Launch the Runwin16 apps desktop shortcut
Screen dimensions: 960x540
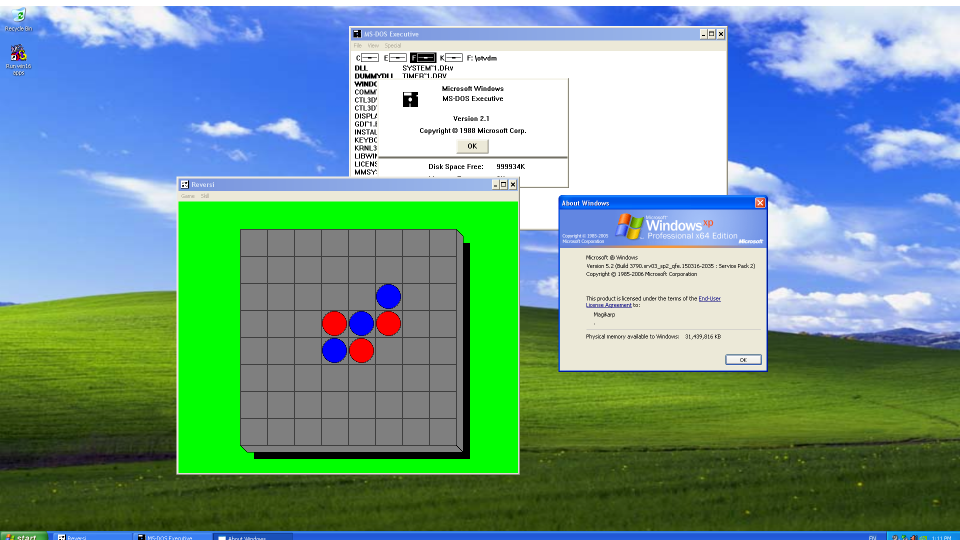point(18,59)
